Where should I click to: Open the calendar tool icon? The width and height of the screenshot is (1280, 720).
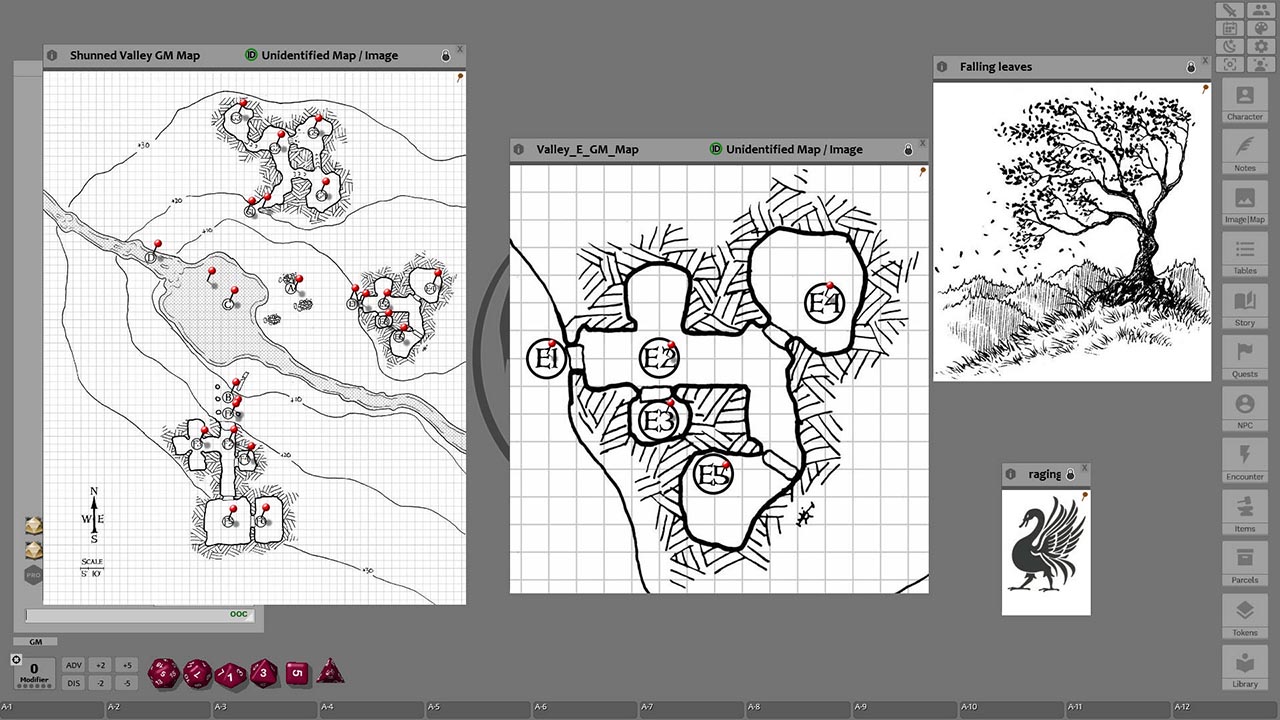(x=1230, y=28)
